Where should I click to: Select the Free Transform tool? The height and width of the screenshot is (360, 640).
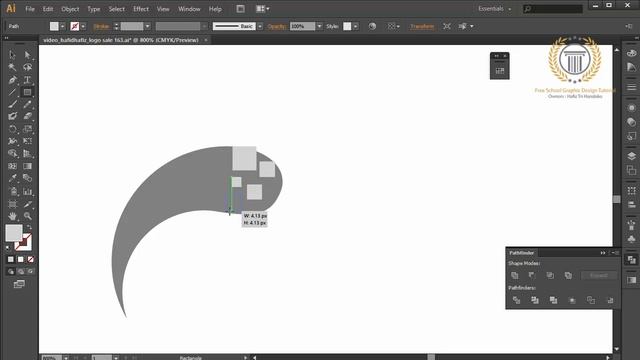pyautogui.click(x=27, y=141)
